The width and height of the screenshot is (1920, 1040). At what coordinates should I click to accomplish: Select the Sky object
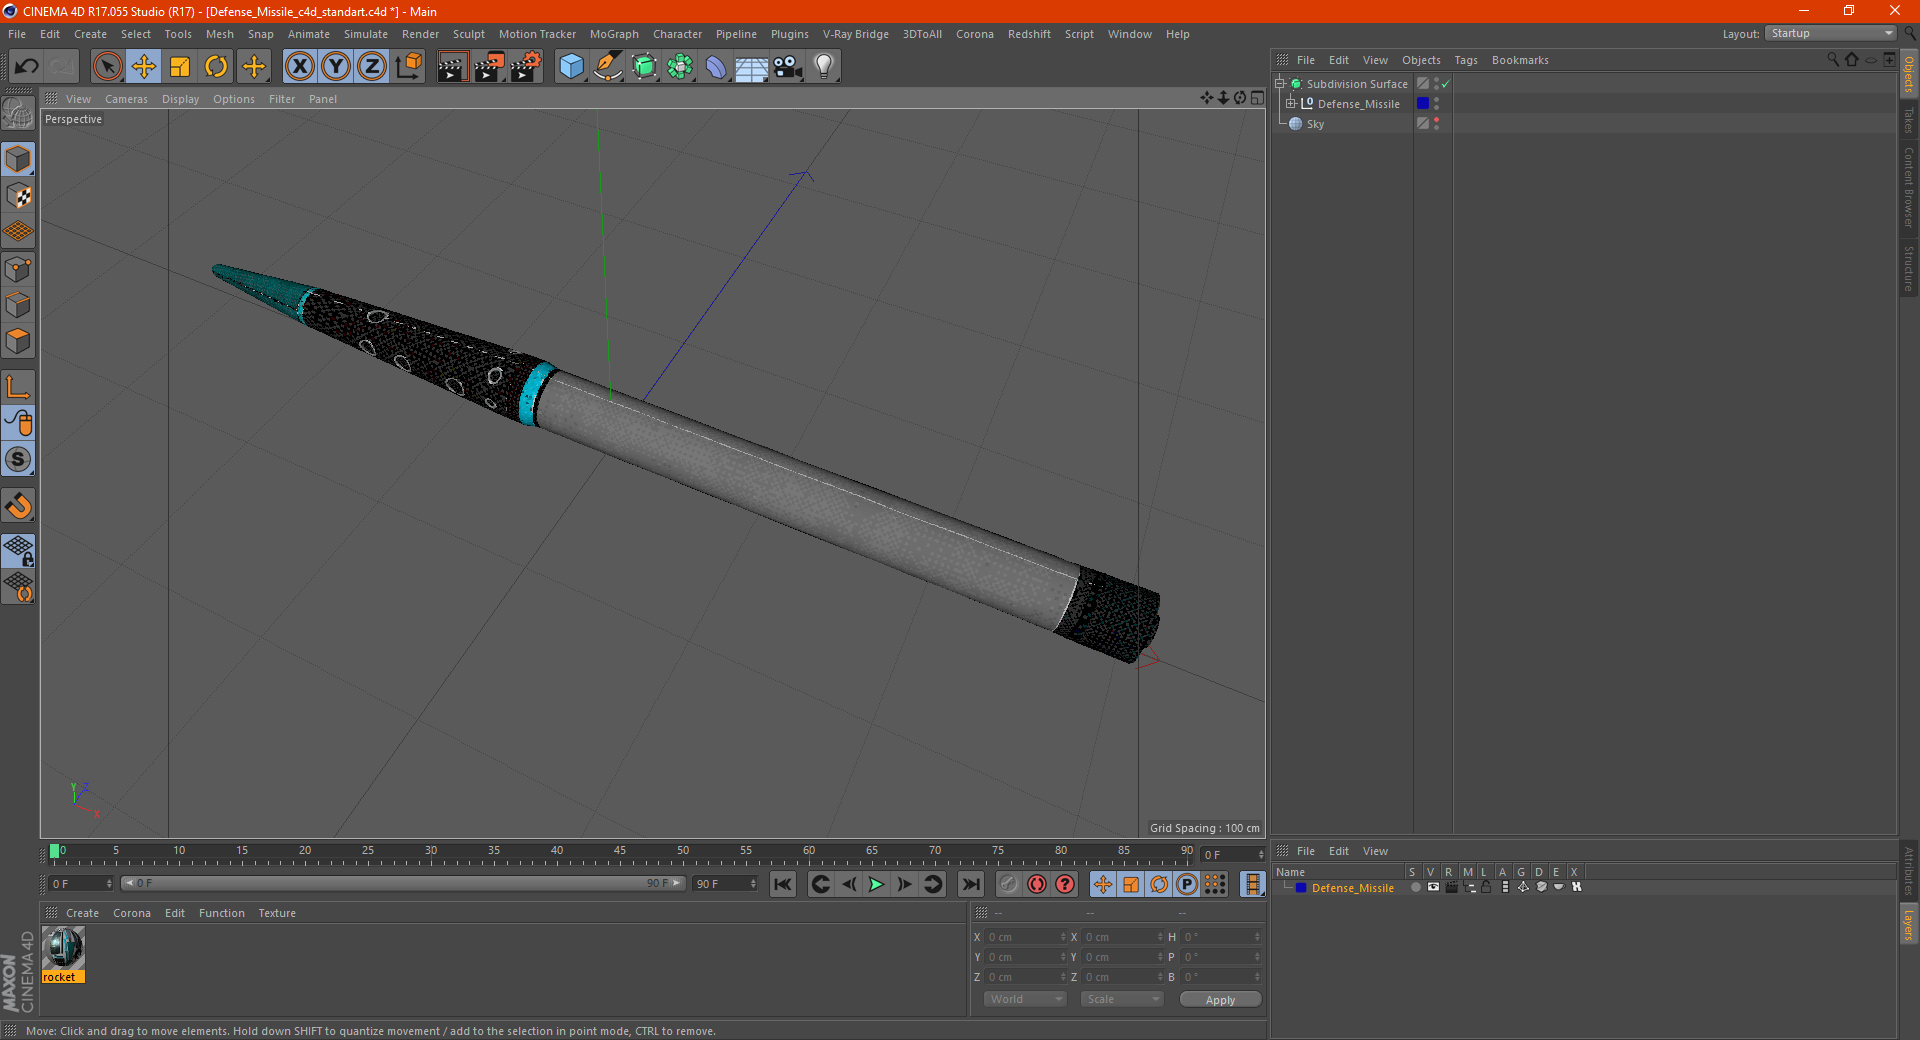pos(1315,124)
